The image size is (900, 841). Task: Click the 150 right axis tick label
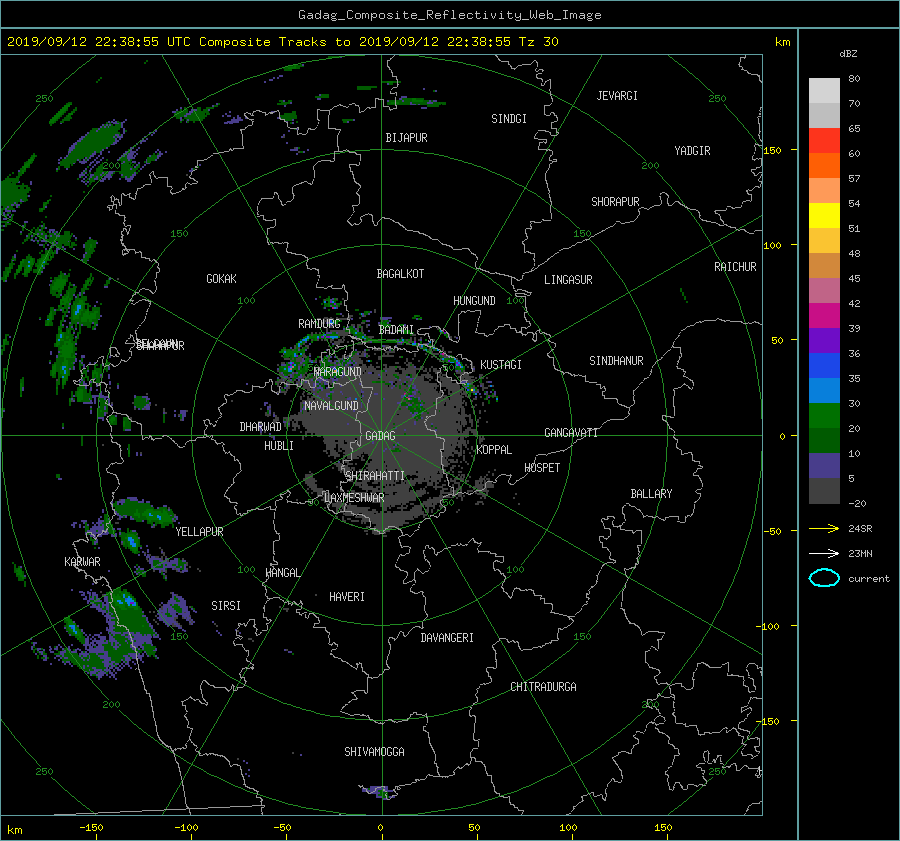773,150
